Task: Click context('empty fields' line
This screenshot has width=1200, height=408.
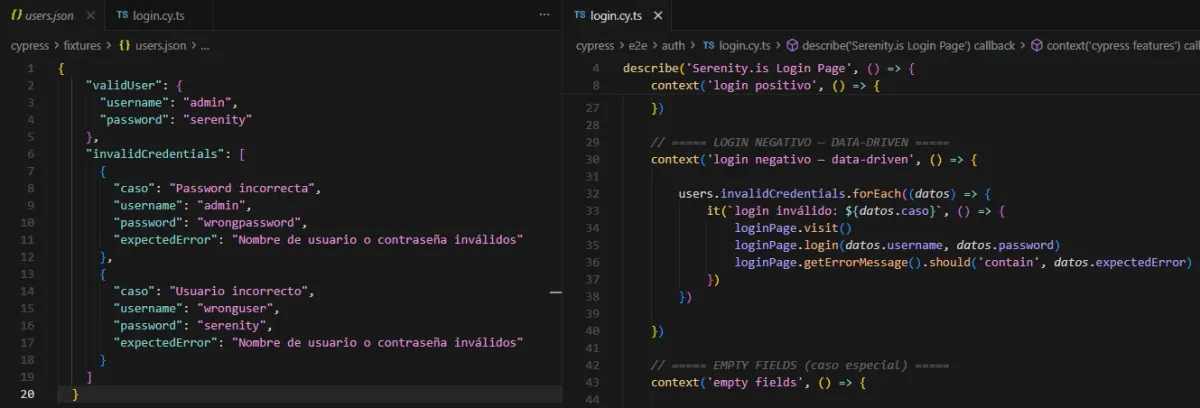Action: [756, 383]
